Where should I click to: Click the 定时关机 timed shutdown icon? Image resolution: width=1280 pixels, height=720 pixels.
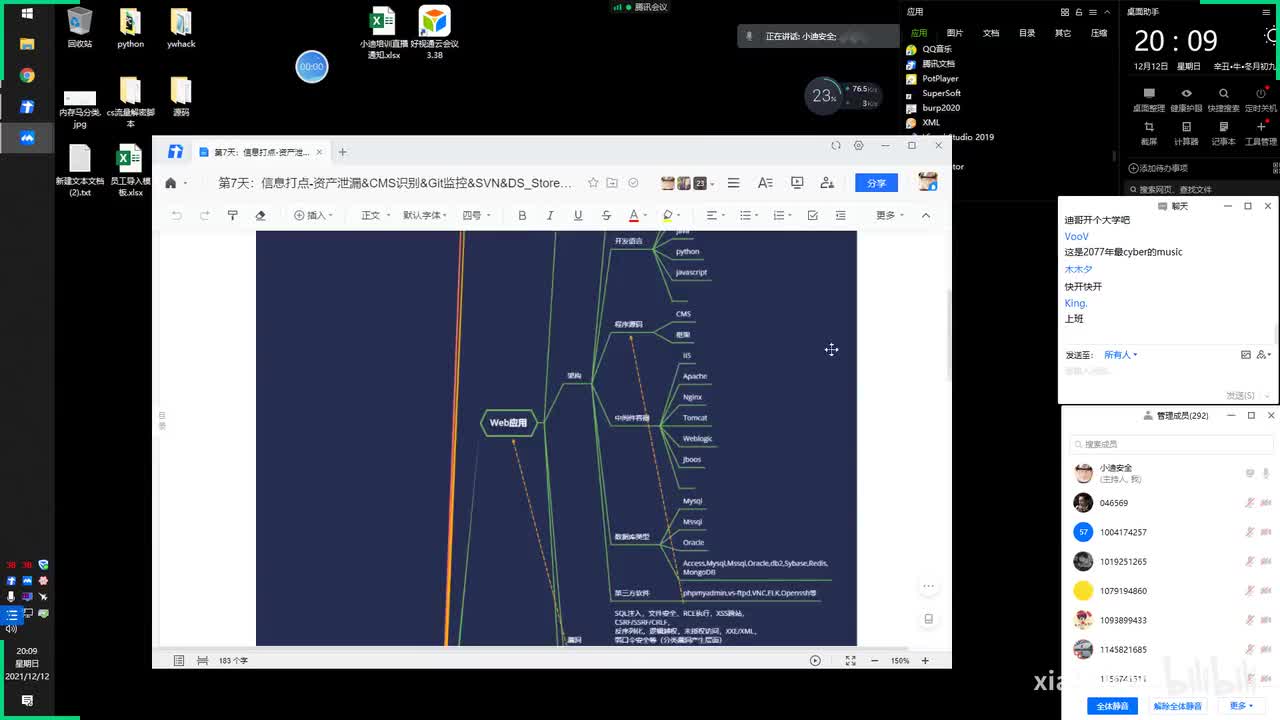1260,99
